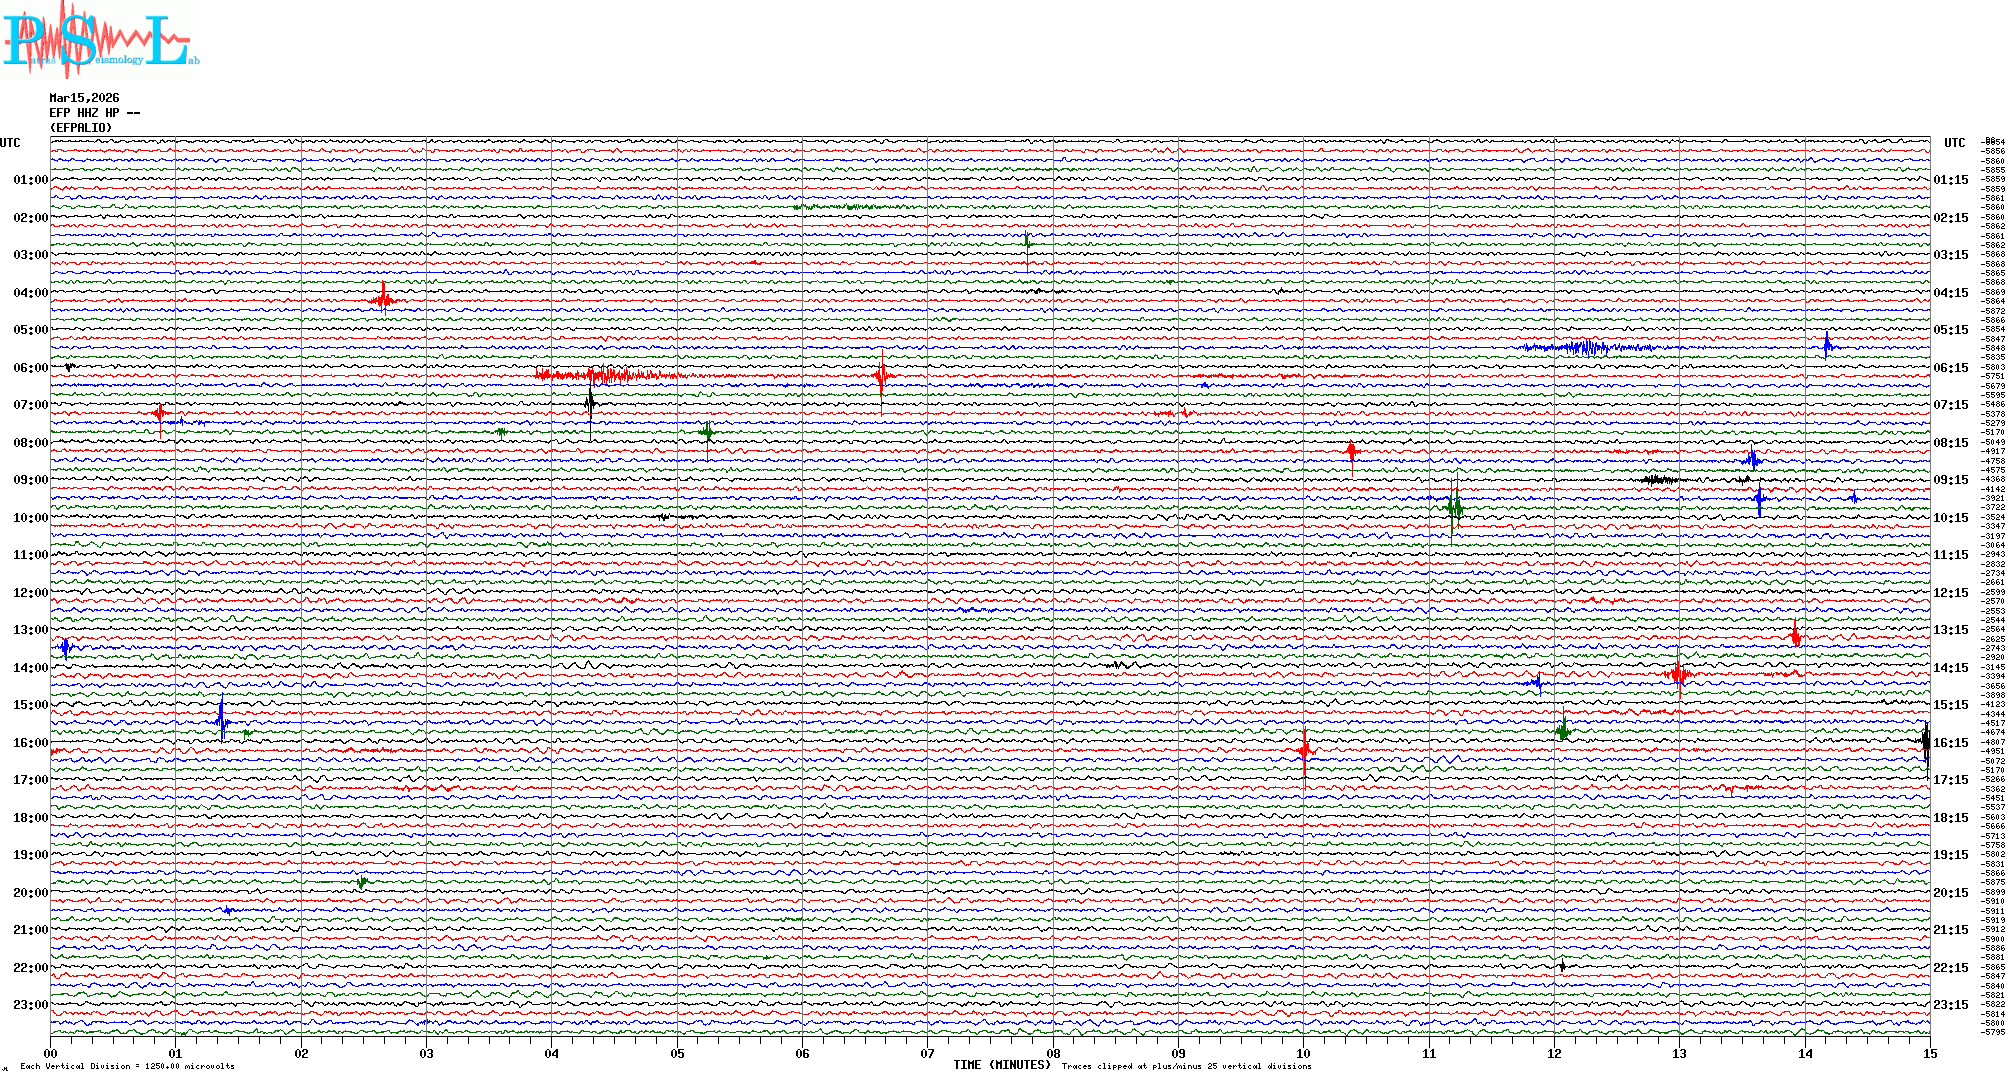Click the 16:15 time label on right
2010x1080 pixels.
(x=1950, y=743)
